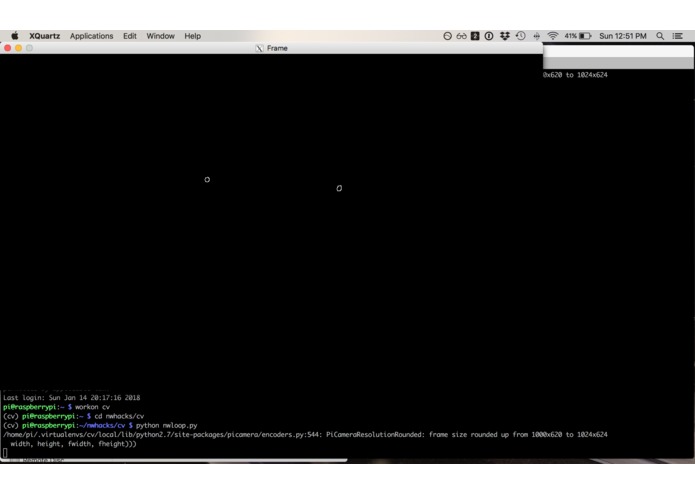Click the 41% battery indicator
This screenshot has width=695, height=494.
(x=578, y=36)
